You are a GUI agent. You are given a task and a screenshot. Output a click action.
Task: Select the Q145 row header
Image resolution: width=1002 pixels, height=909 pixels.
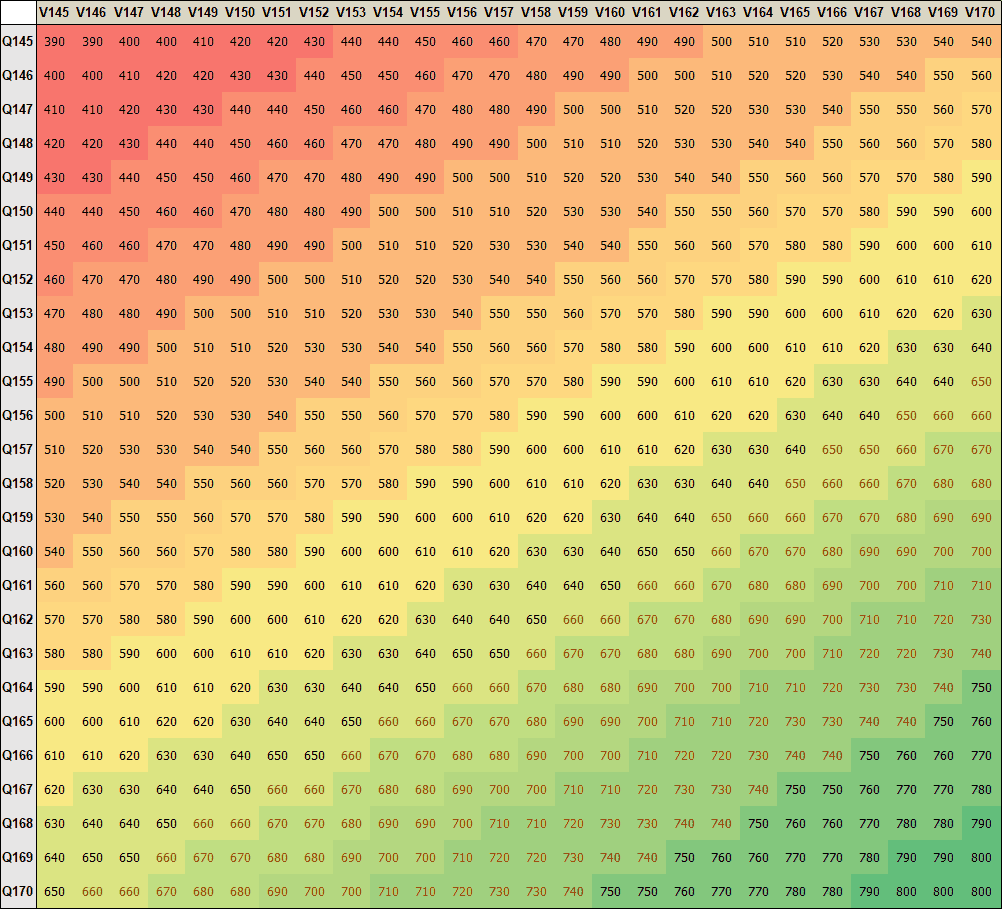coord(18,41)
